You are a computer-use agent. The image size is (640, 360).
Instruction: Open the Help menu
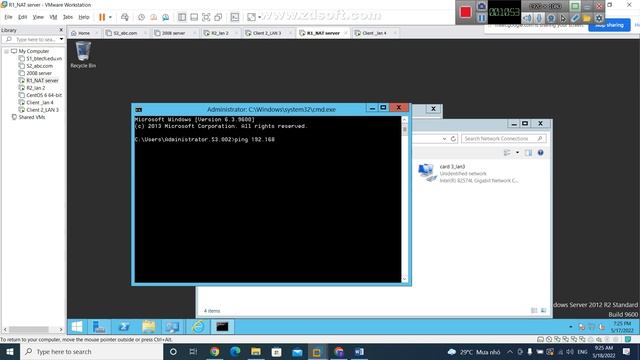pos(84,17)
